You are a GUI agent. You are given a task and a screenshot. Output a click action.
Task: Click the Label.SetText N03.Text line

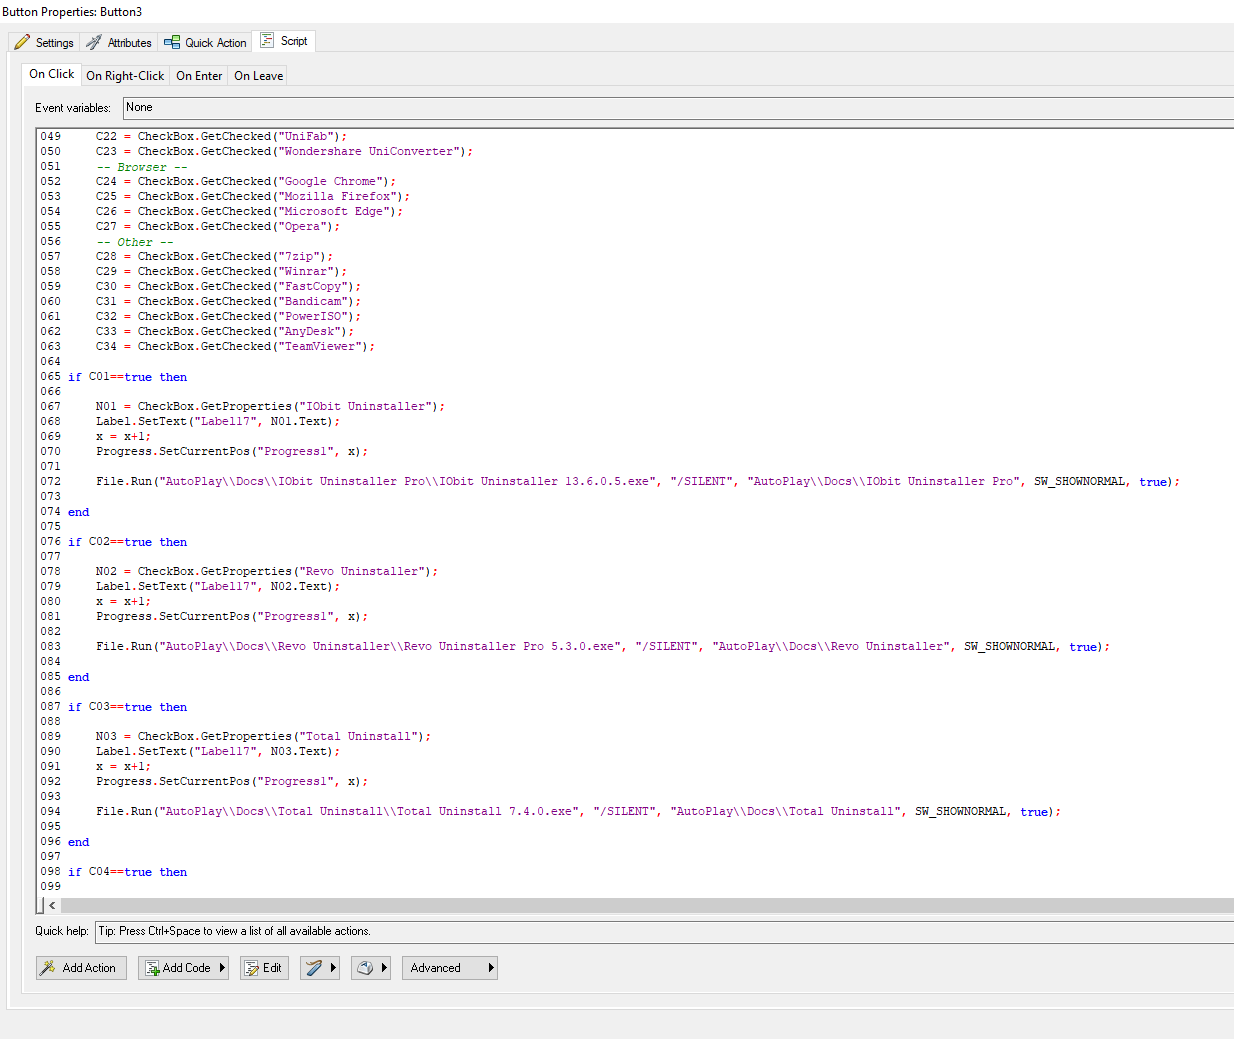[218, 752]
